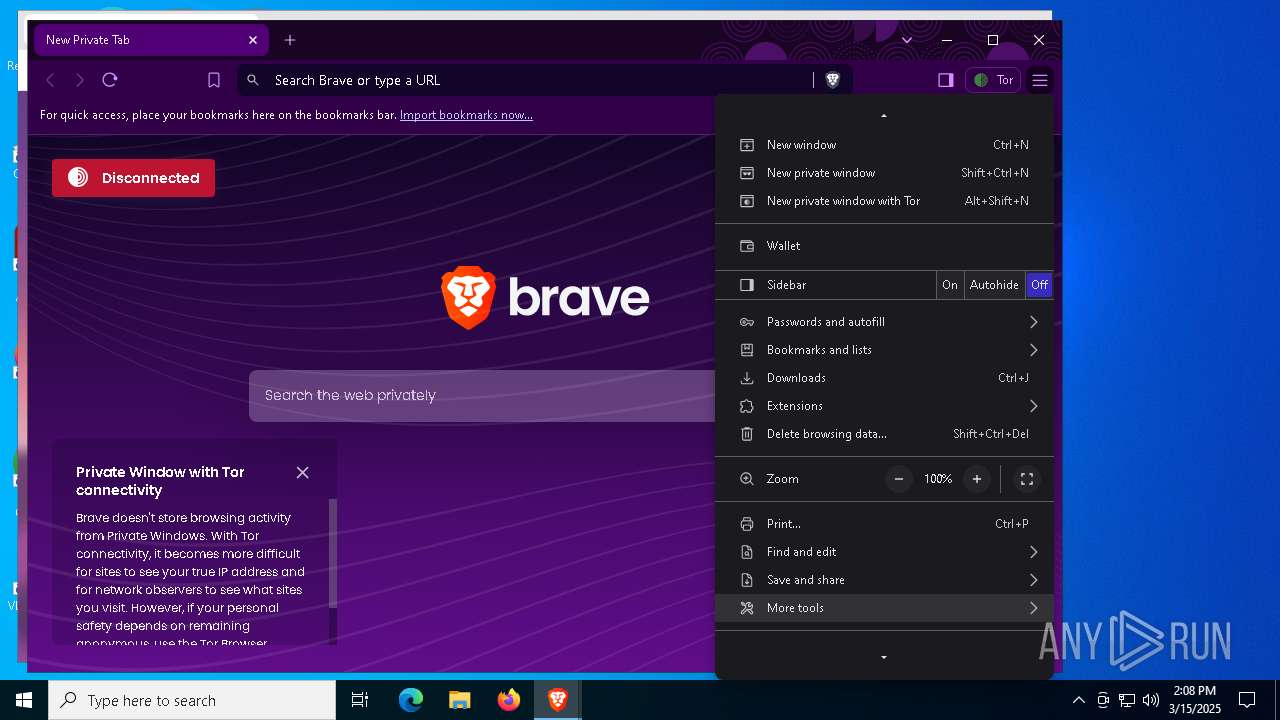Click the Downloads arrow icon
The image size is (1280, 720).
[x=746, y=378]
